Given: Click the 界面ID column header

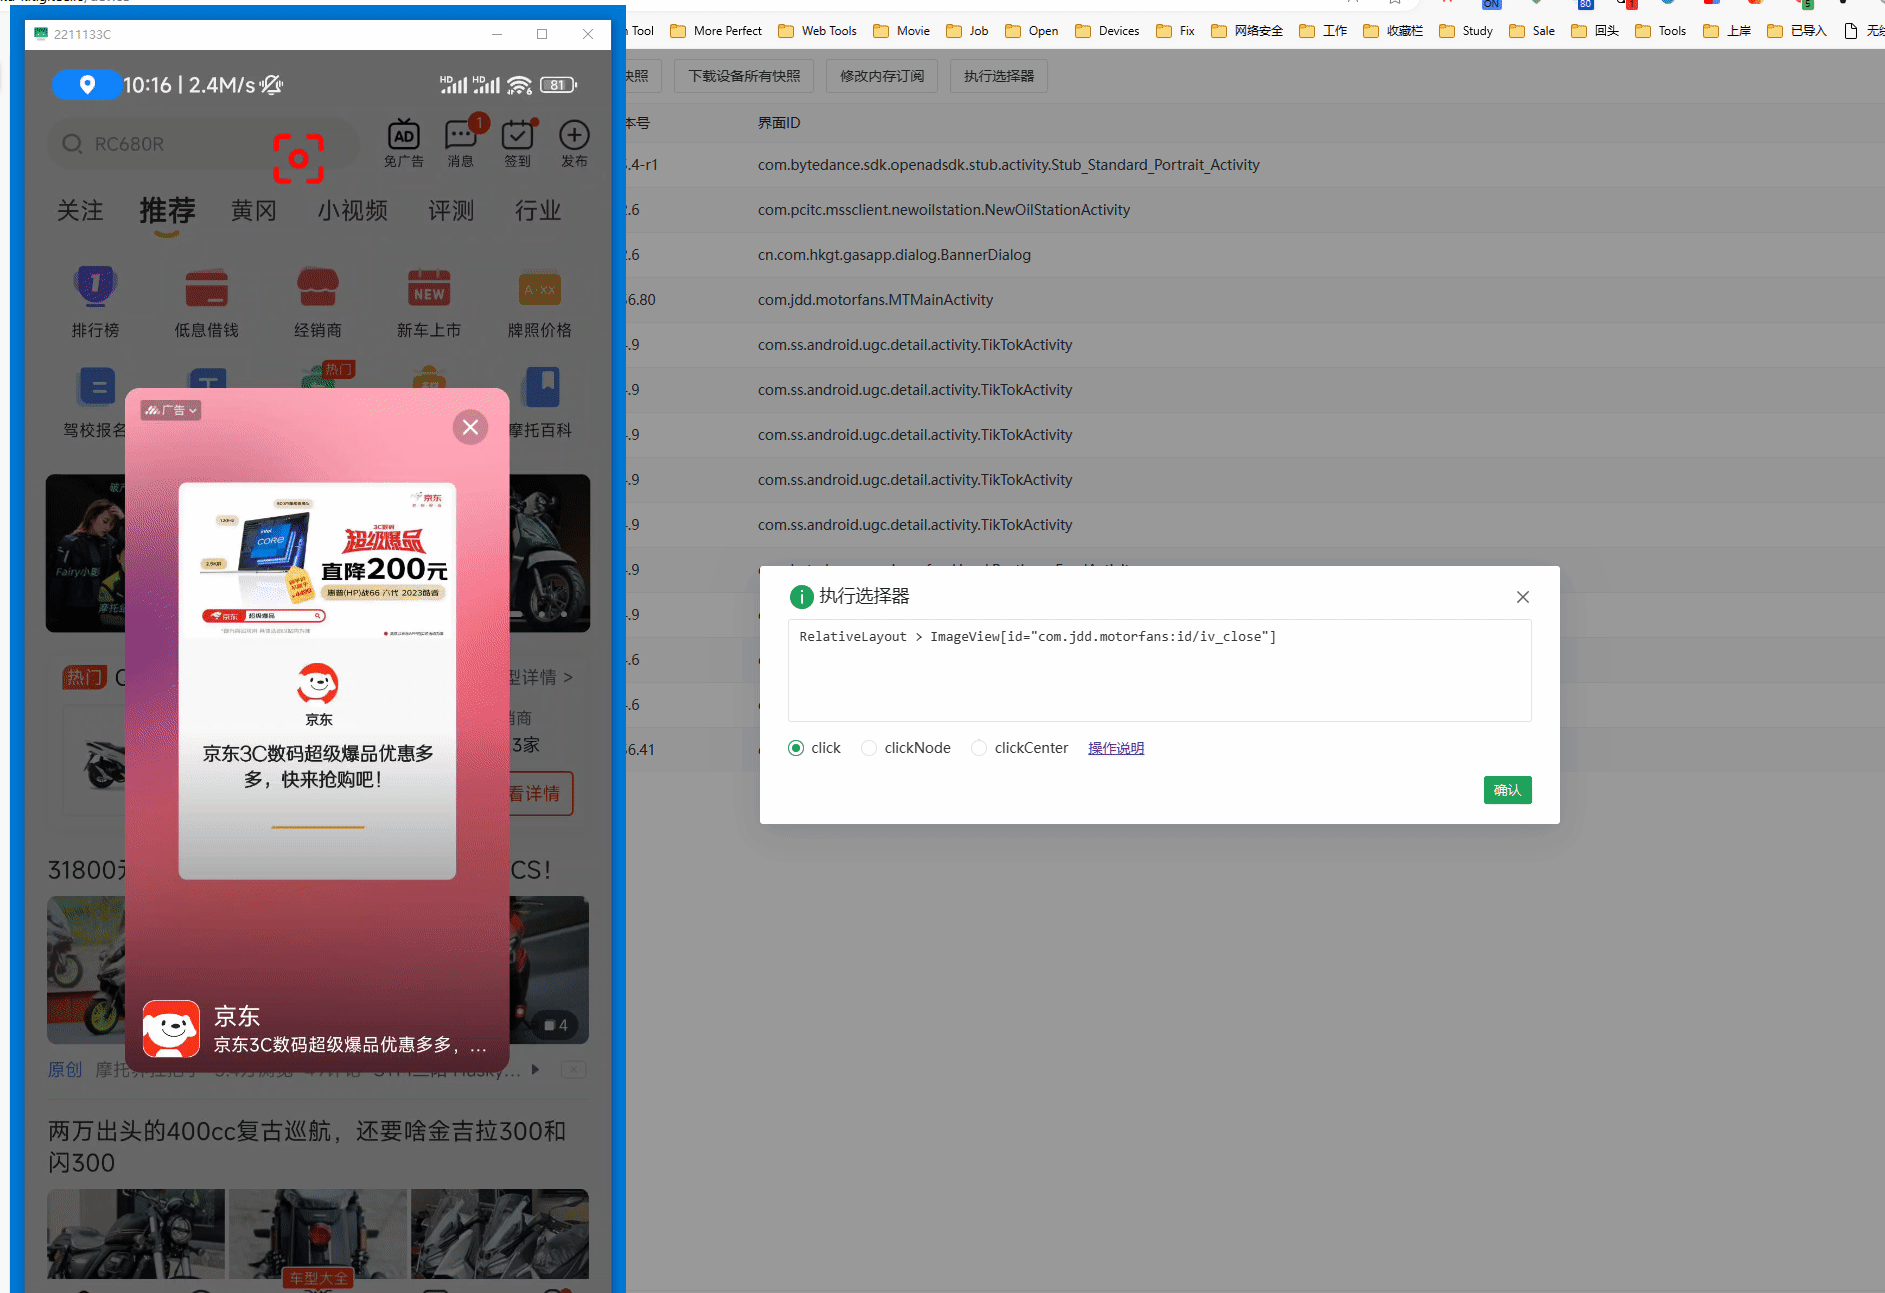Looking at the screenshot, I should 779,123.
